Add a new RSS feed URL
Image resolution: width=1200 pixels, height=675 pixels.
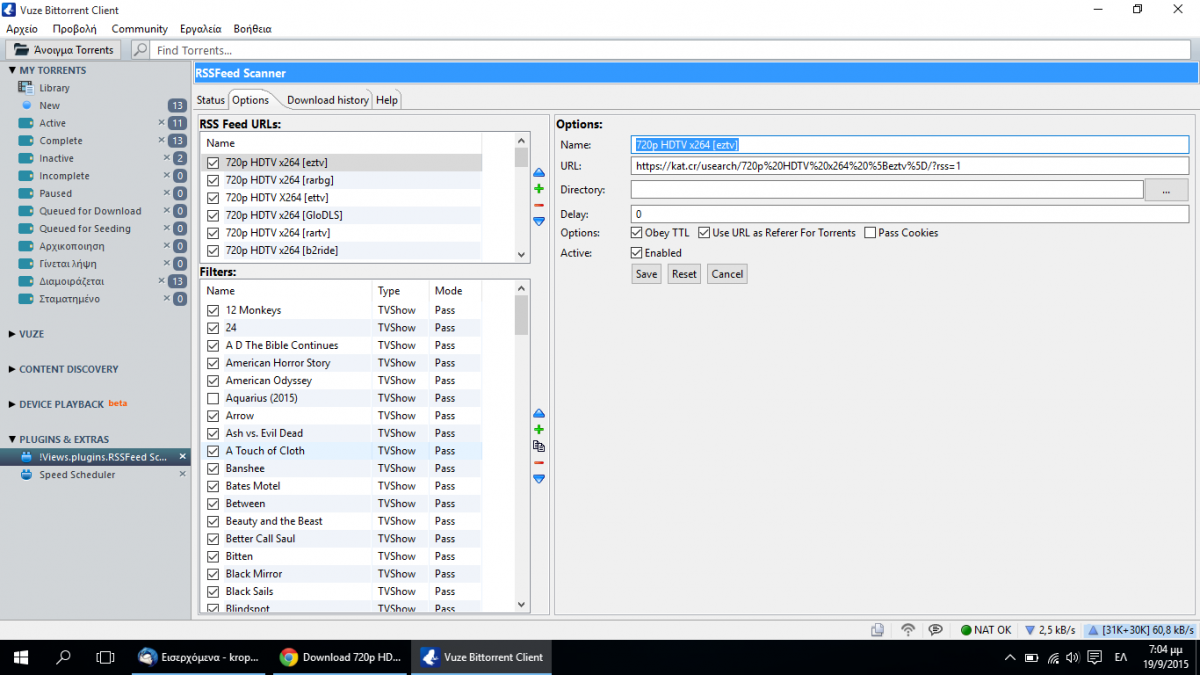tap(539, 189)
